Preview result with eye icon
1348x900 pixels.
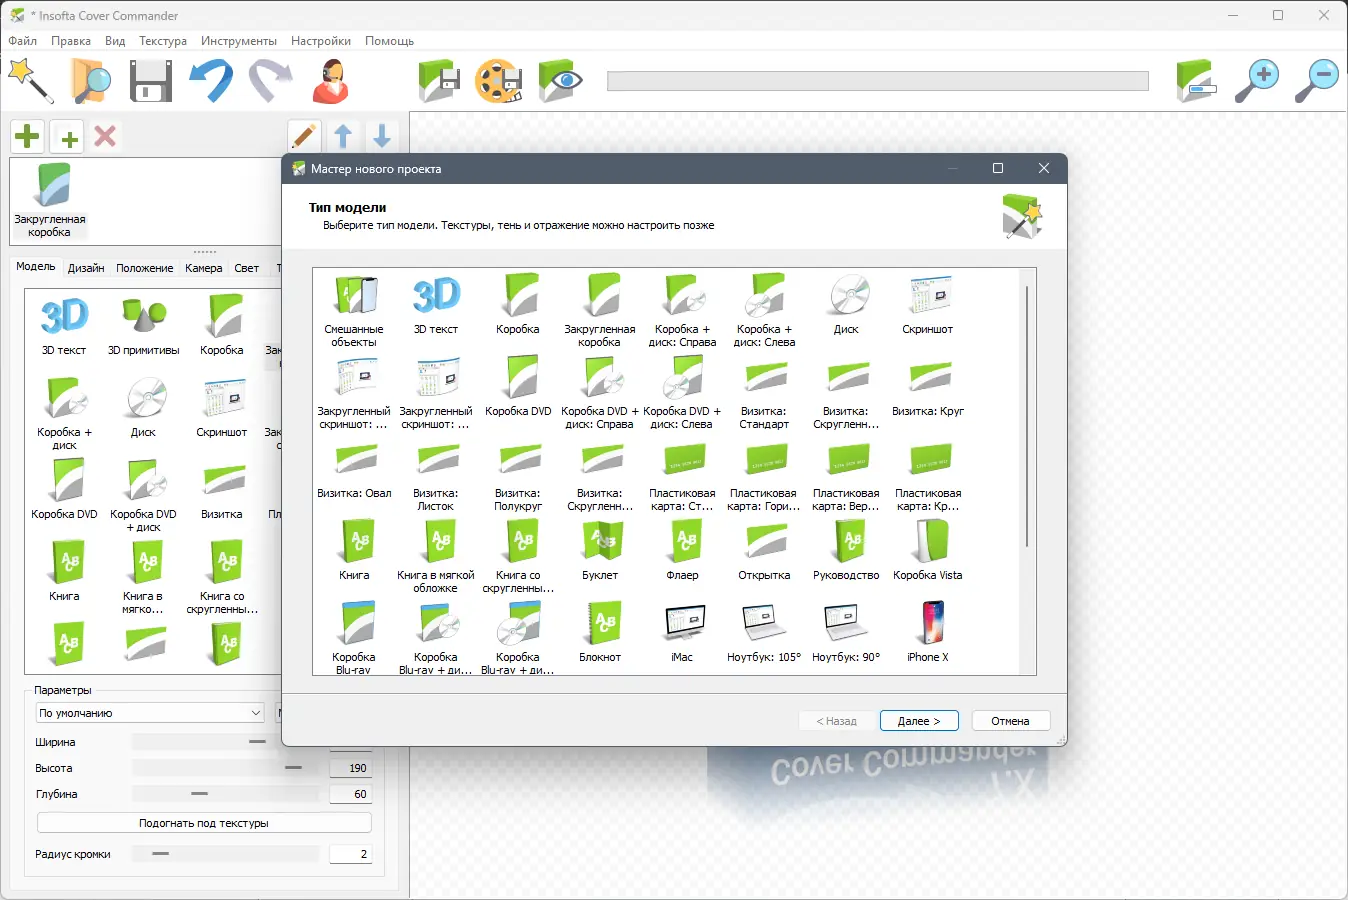560,81
